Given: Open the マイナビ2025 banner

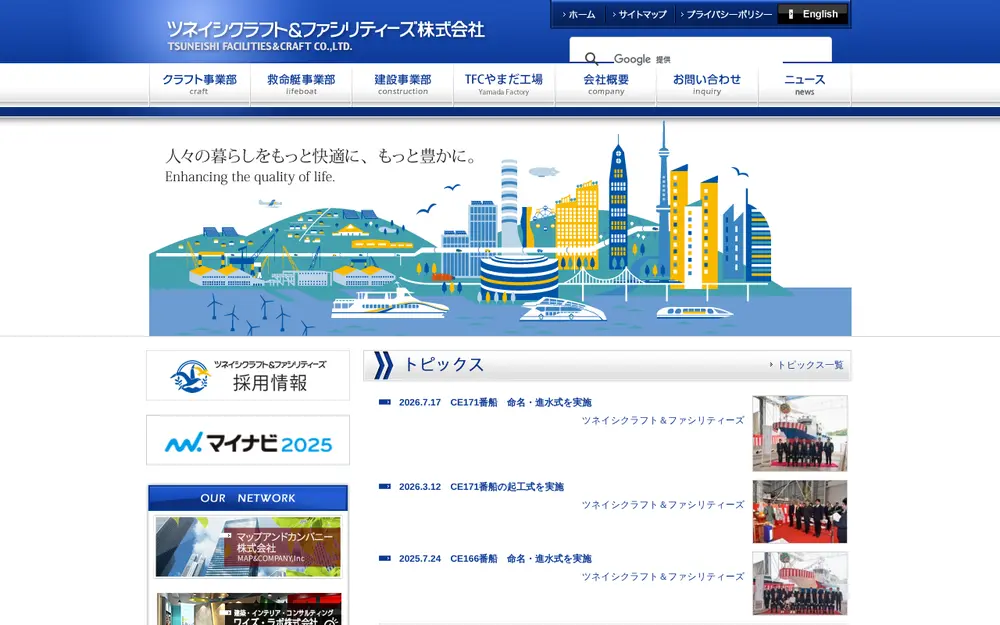Looking at the screenshot, I should (248, 441).
